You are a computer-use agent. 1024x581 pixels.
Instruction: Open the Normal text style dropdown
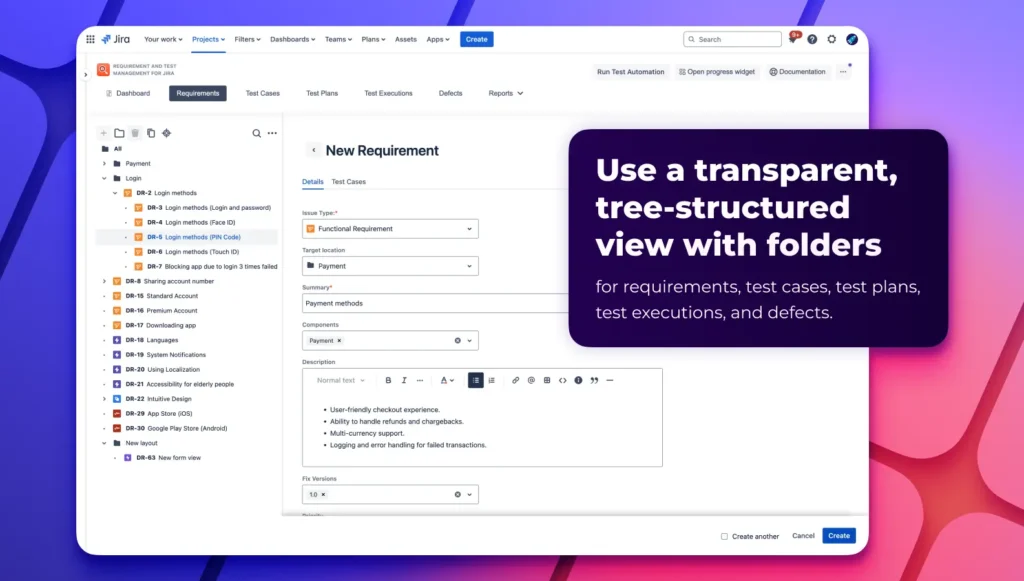(x=340, y=380)
